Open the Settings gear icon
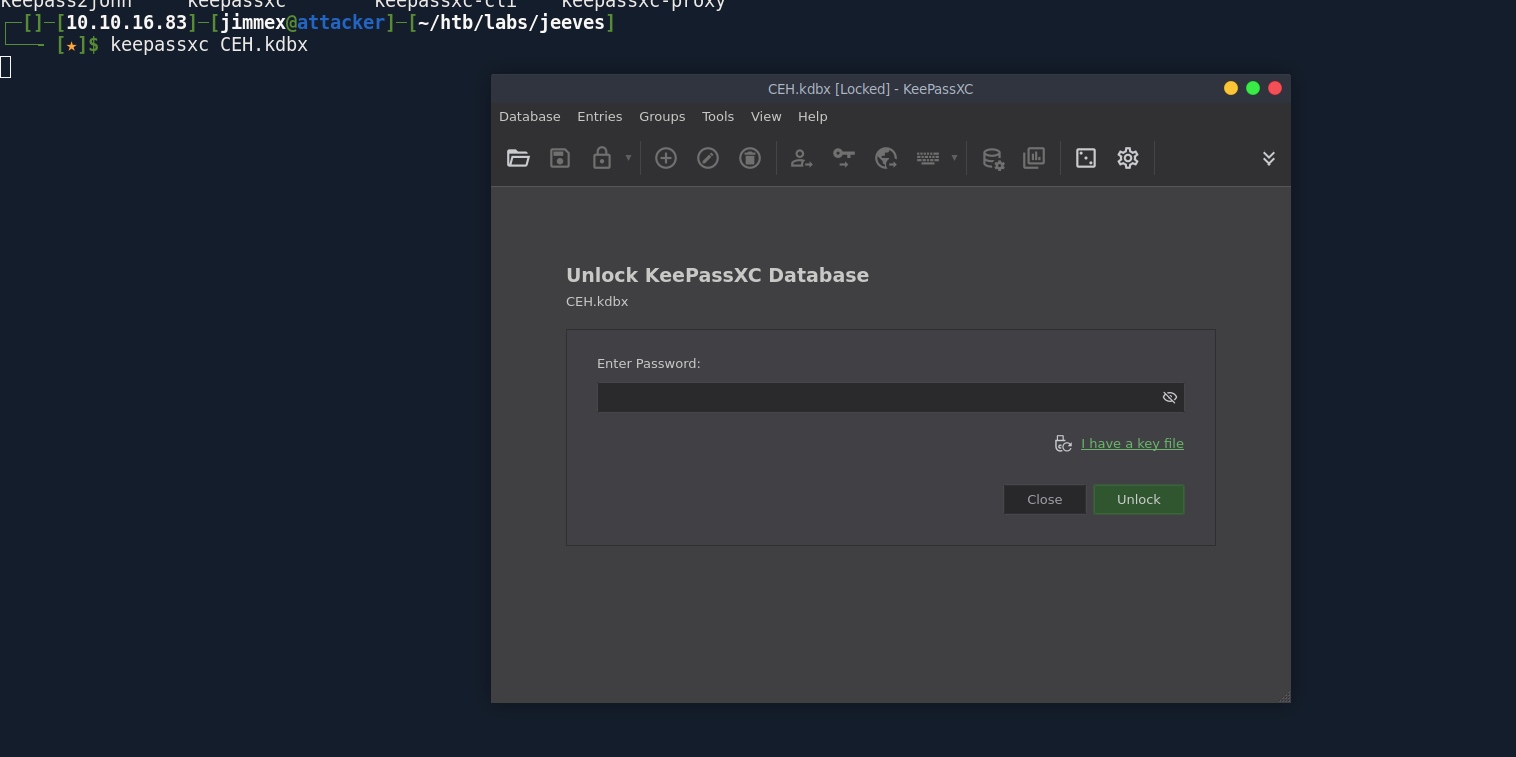The image size is (1516, 757). click(1128, 158)
